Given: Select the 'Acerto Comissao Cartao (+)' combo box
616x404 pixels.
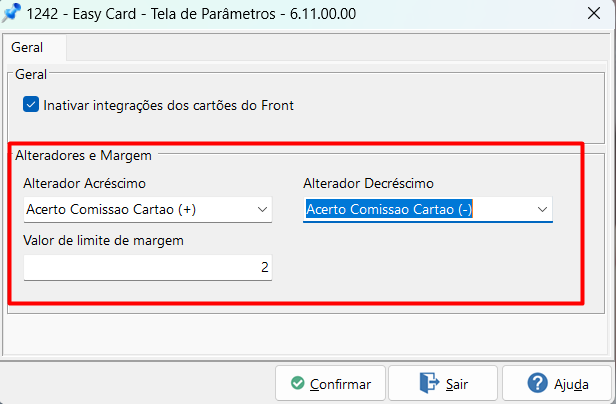Looking at the screenshot, I should coord(135,209).
